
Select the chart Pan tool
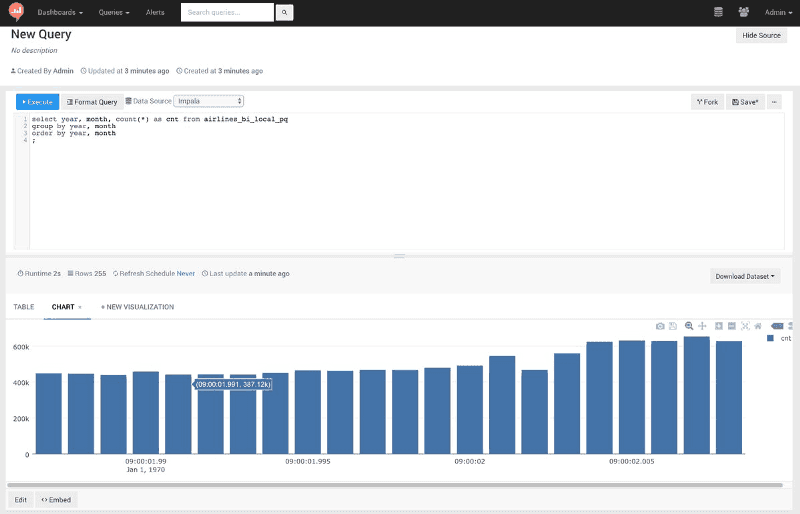click(703, 326)
